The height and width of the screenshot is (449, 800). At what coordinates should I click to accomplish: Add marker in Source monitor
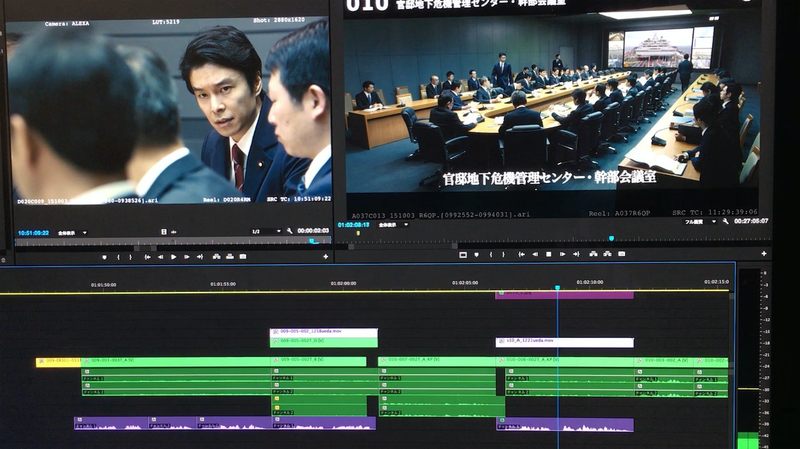[105, 257]
